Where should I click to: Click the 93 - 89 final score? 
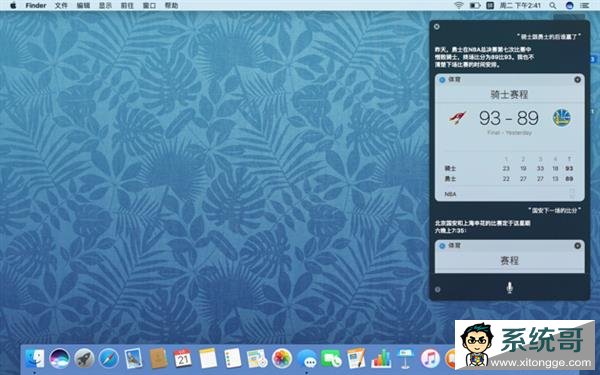509,118
